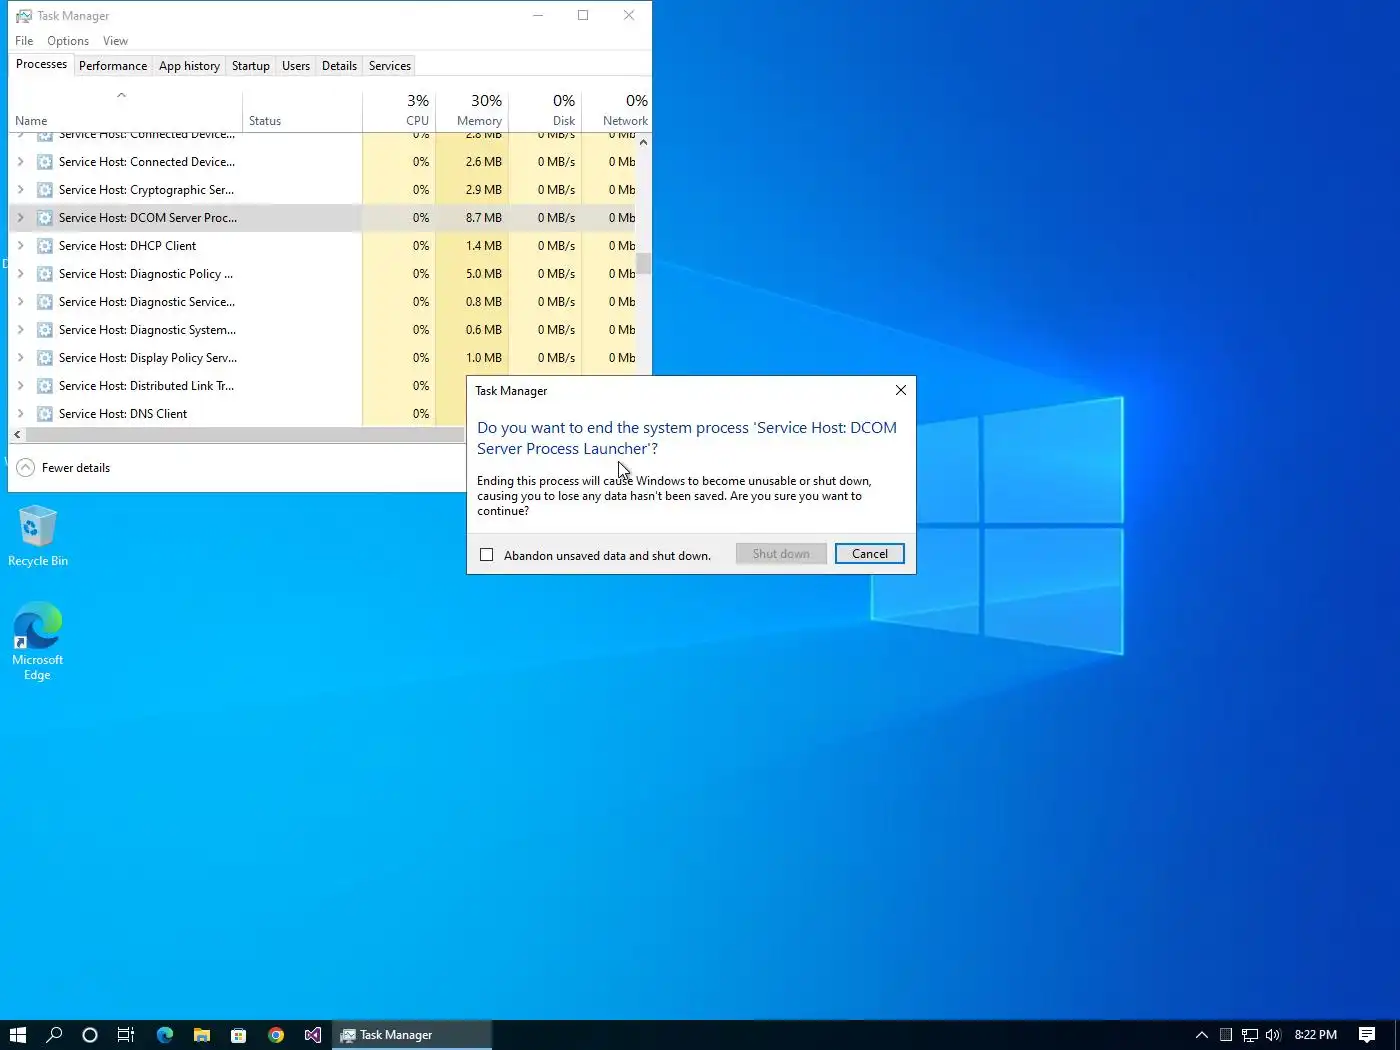Collapse Task Manager with Fewer details
This screenshot has height=1050, width=1400.
coord(64,468)
